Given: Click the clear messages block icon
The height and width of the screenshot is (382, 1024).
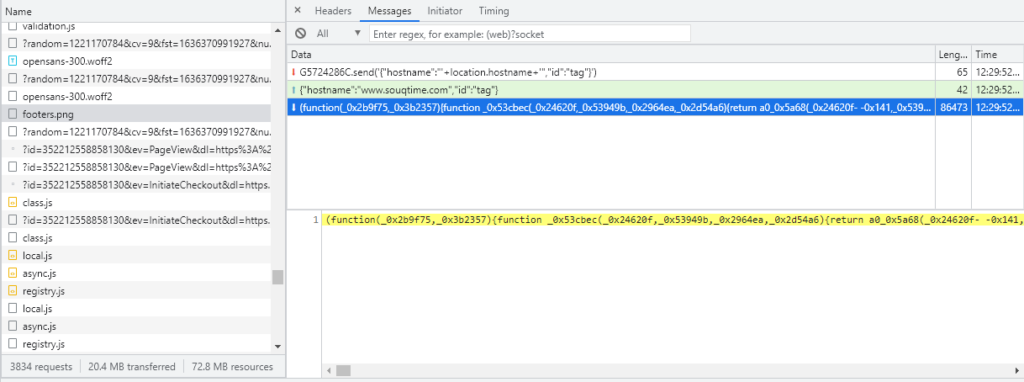Looking at the screenshot, I should click(x=300, y=33).
